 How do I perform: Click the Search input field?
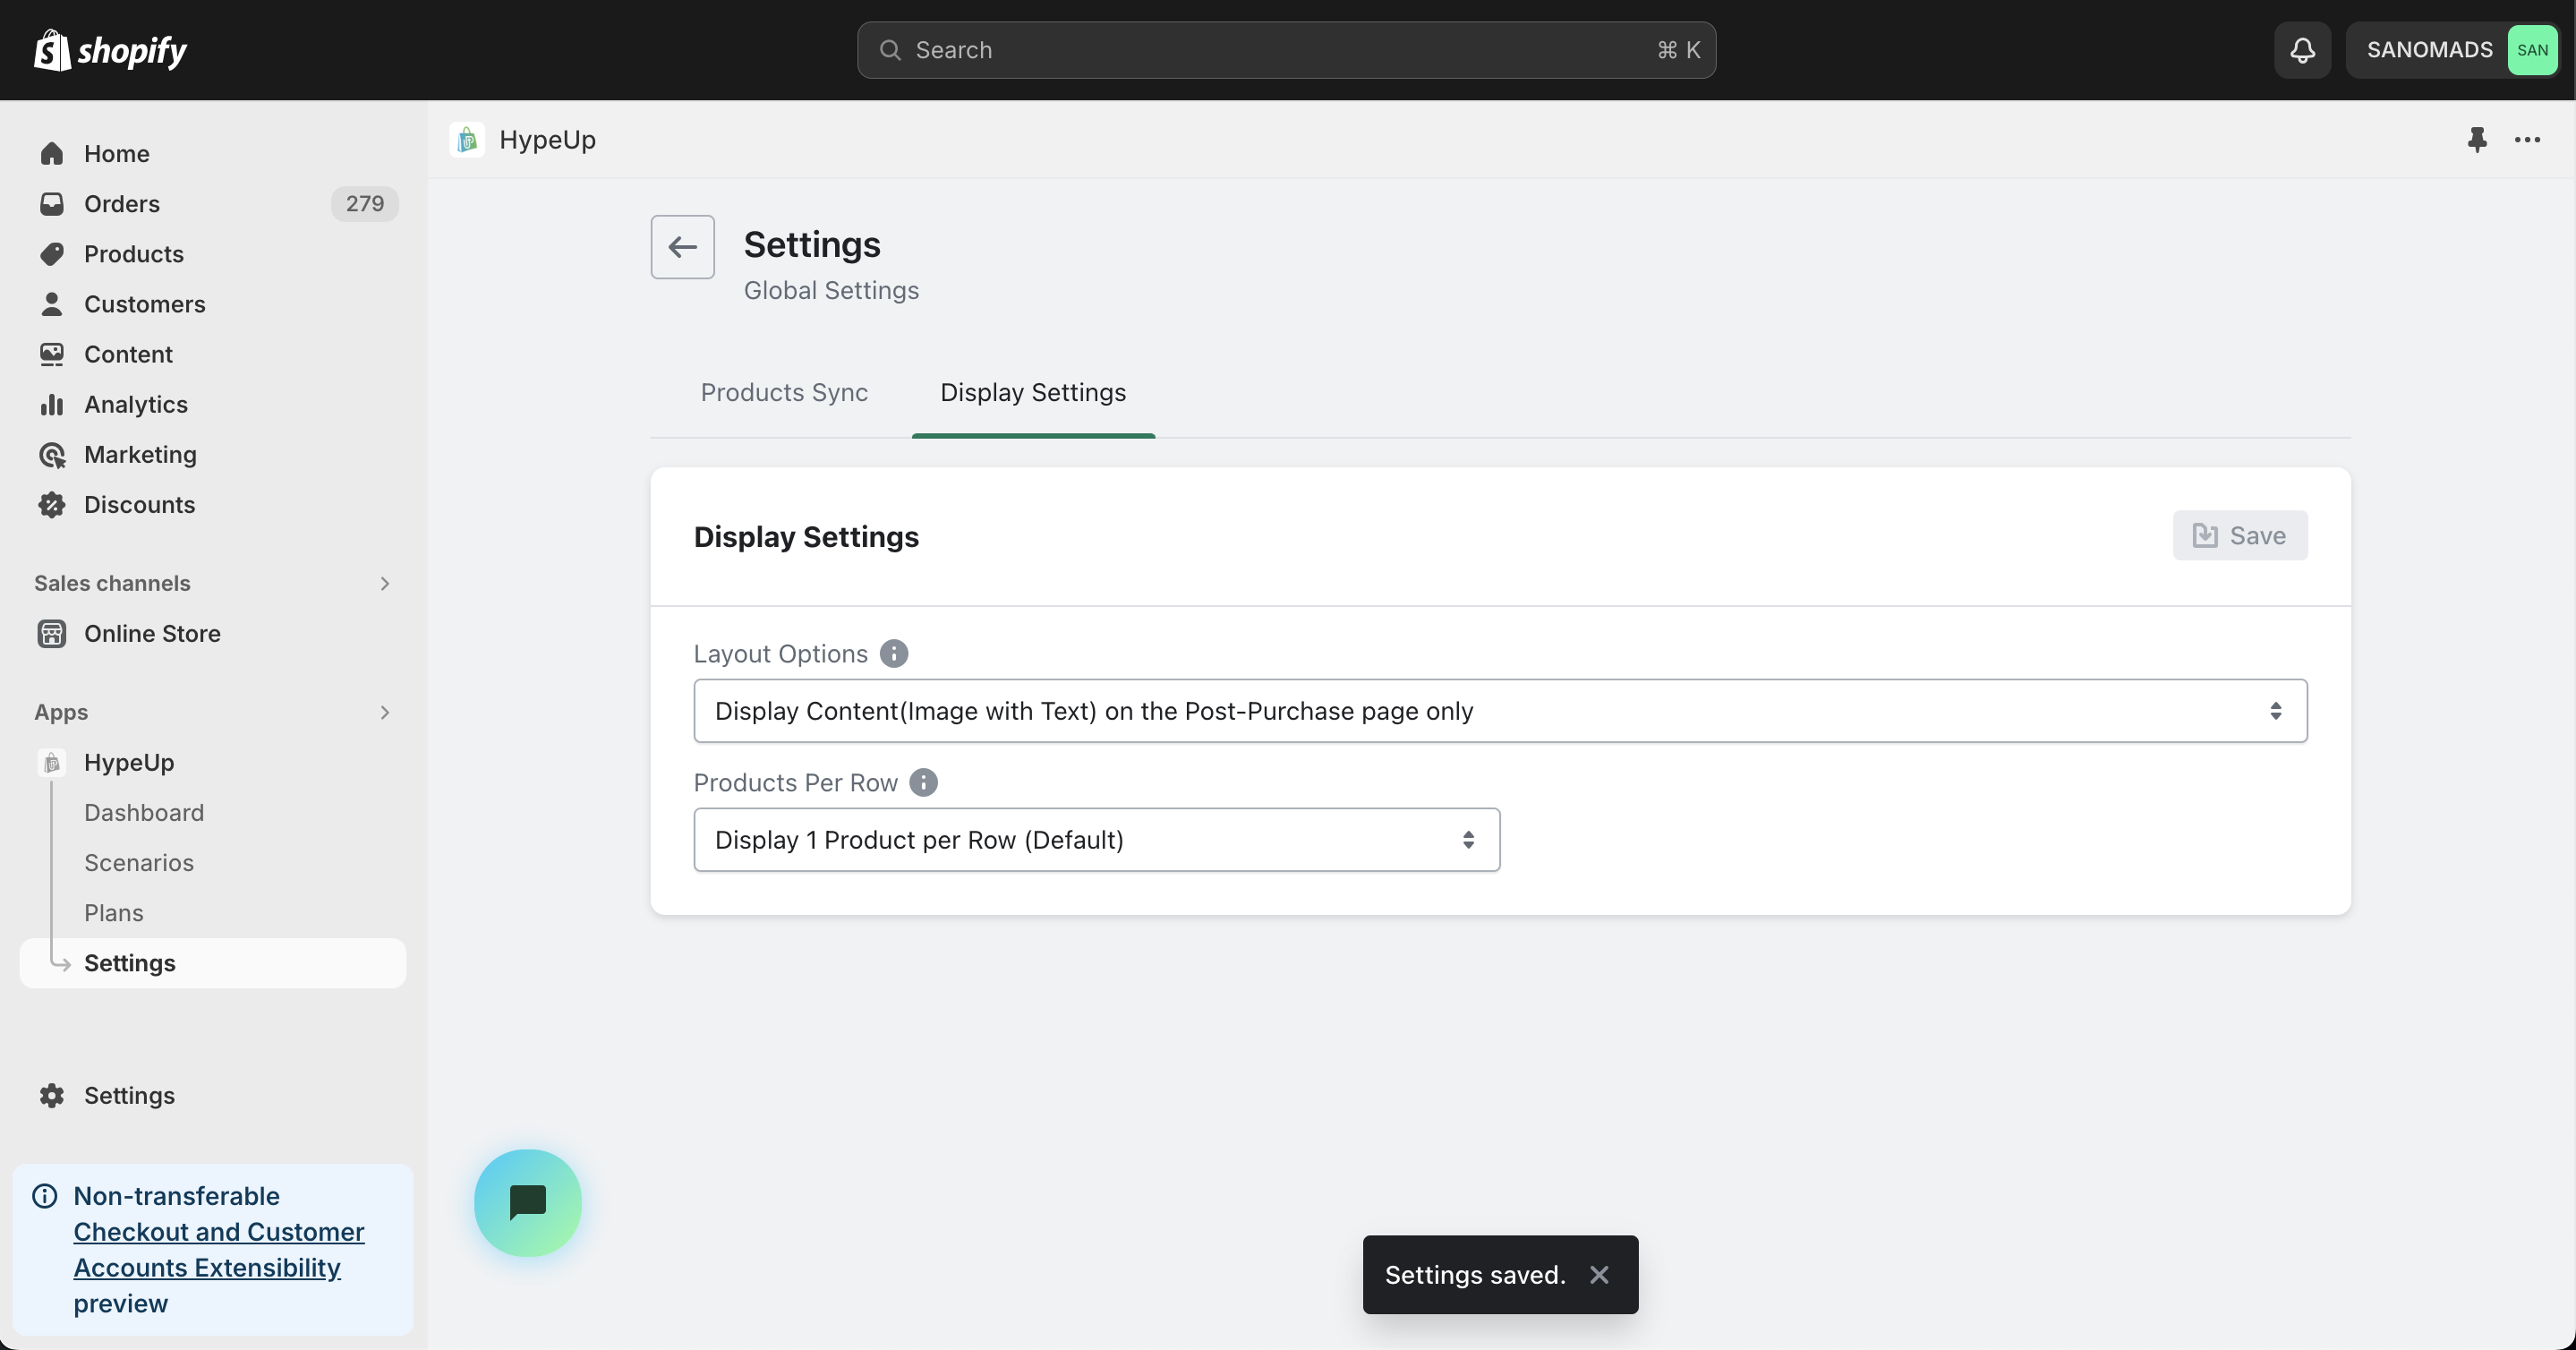tap(1285, 50)
